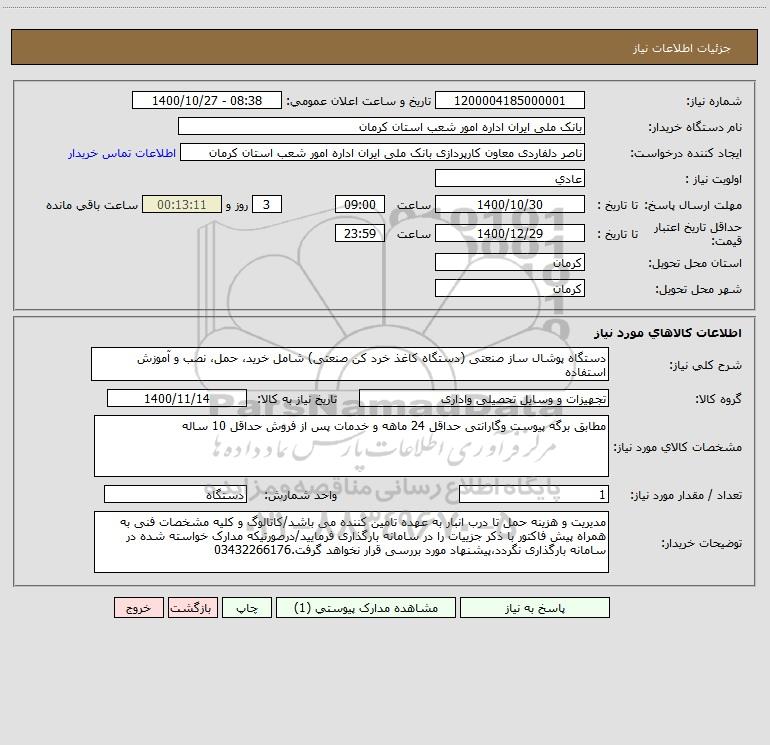Click the شرح کلی نیاز label
Image resolution: width=770 pixels, height=745 pixels.
tap(706, 365)
